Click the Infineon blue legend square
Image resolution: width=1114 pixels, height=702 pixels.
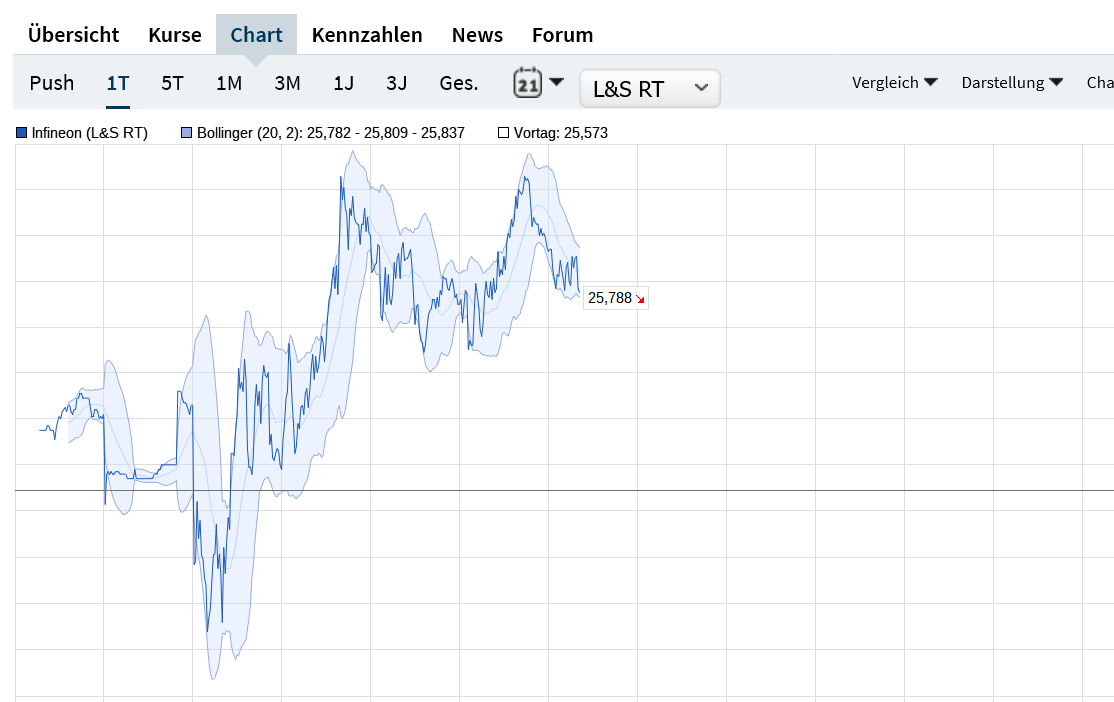coord(22,133)
